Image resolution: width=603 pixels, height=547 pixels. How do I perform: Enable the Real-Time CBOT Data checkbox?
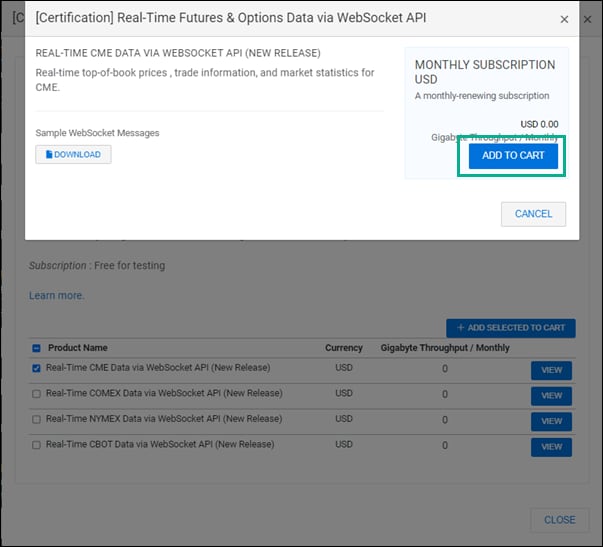[x=37, y=446]
